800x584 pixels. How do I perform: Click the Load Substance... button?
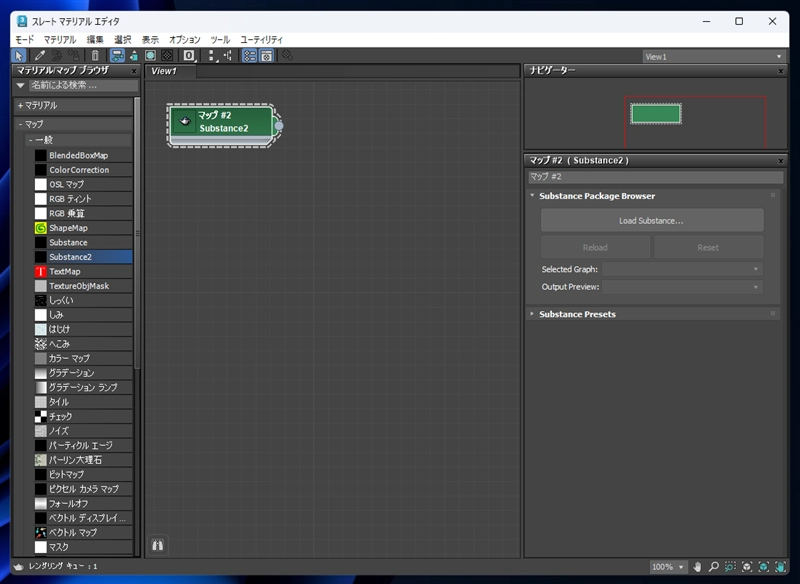tap(651, 220)
